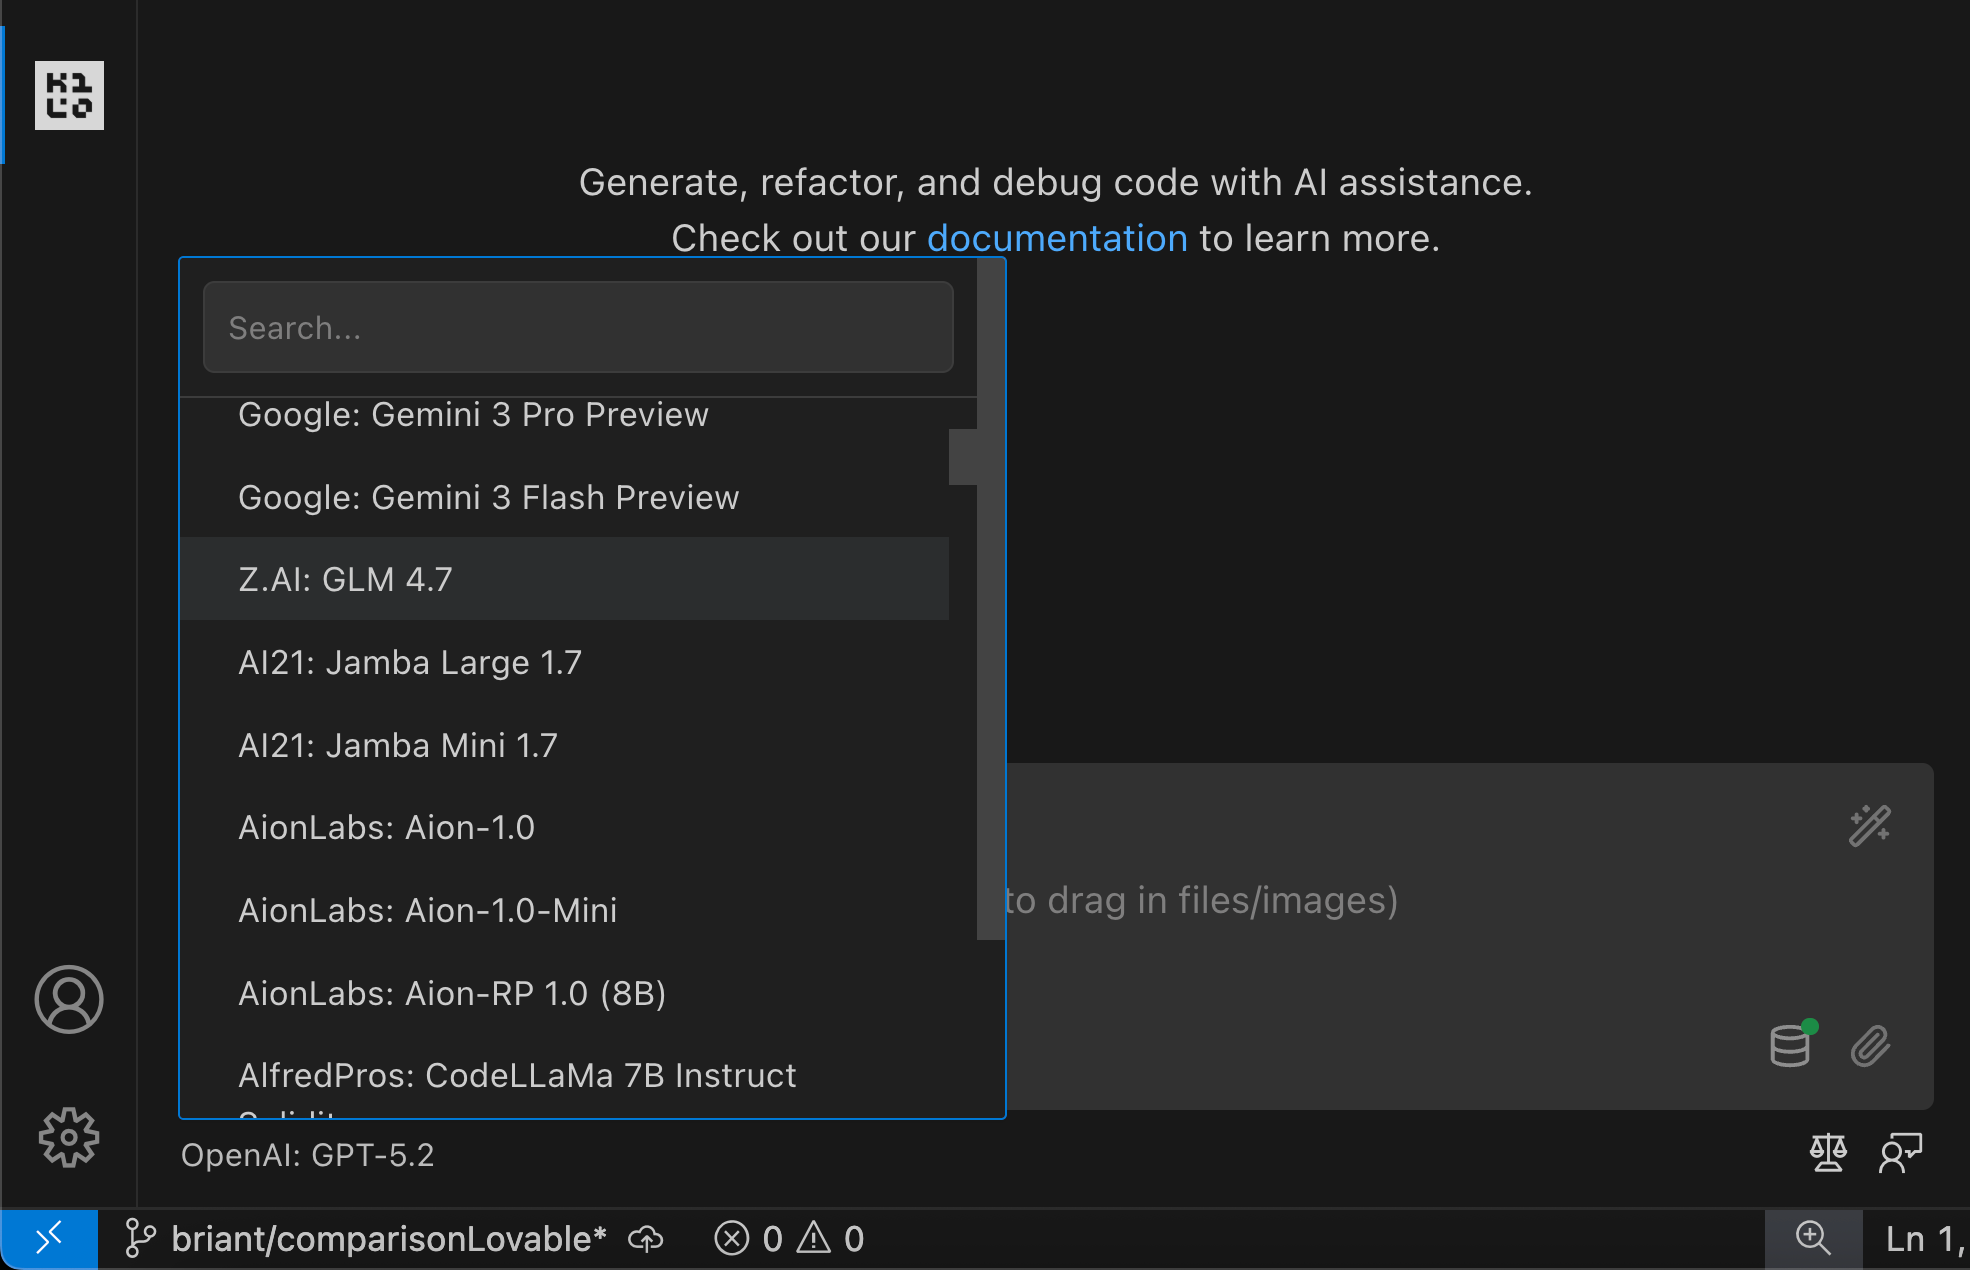This screenshot has width=1970, height=1270.
Task: Open the Kilo Code sidebar icon
Action: 69,96
